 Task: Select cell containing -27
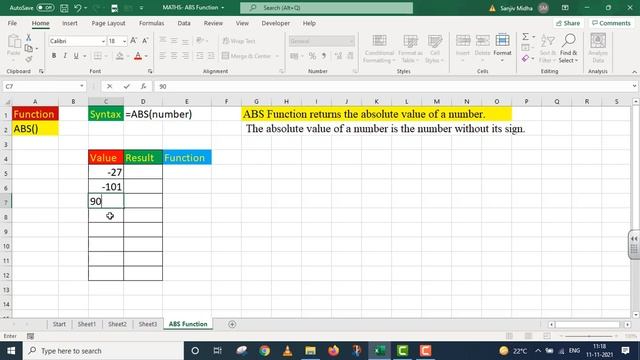click(106, 172)
